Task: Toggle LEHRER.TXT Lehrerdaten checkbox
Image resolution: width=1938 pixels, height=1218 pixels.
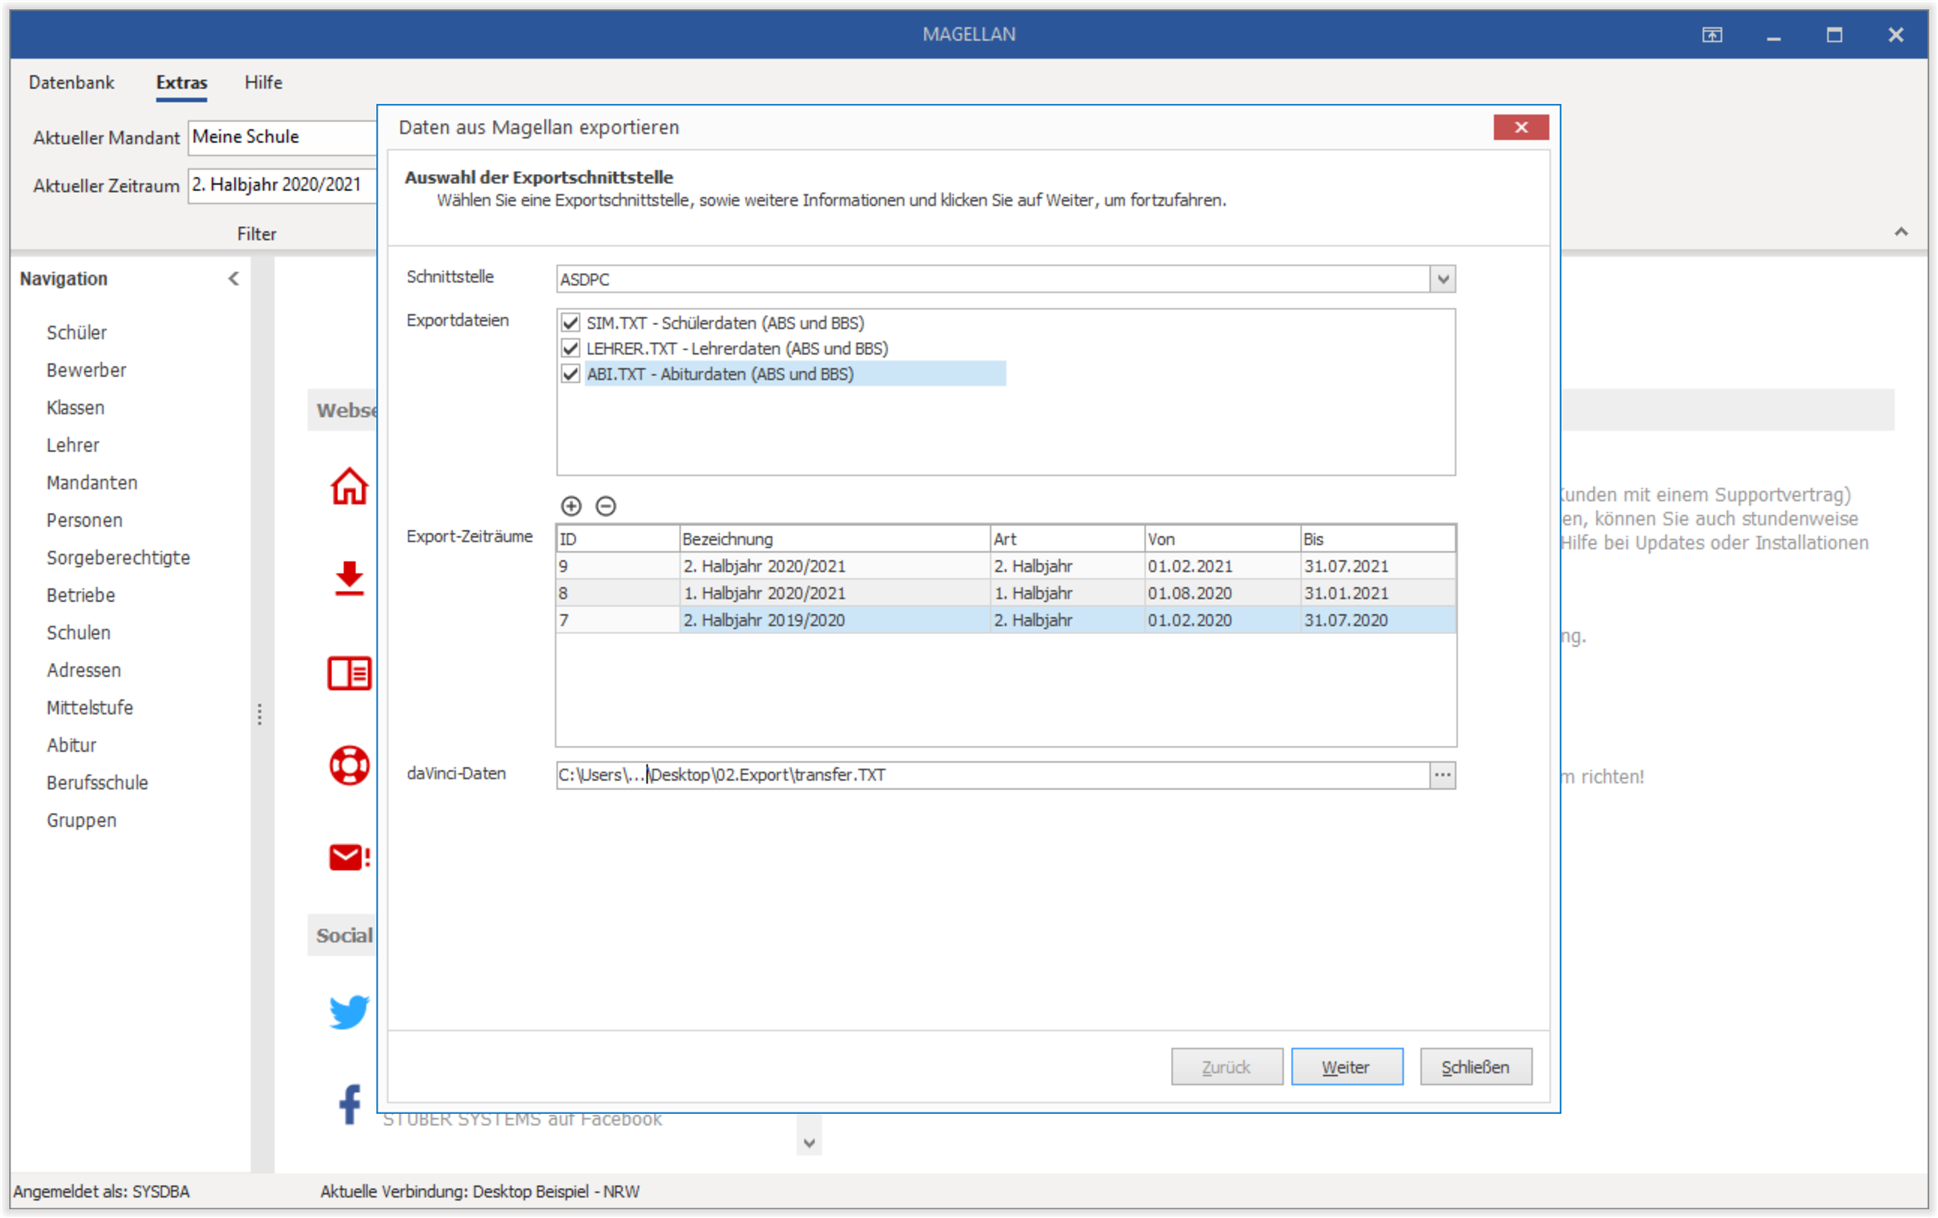Action: [x=570, y=348]
